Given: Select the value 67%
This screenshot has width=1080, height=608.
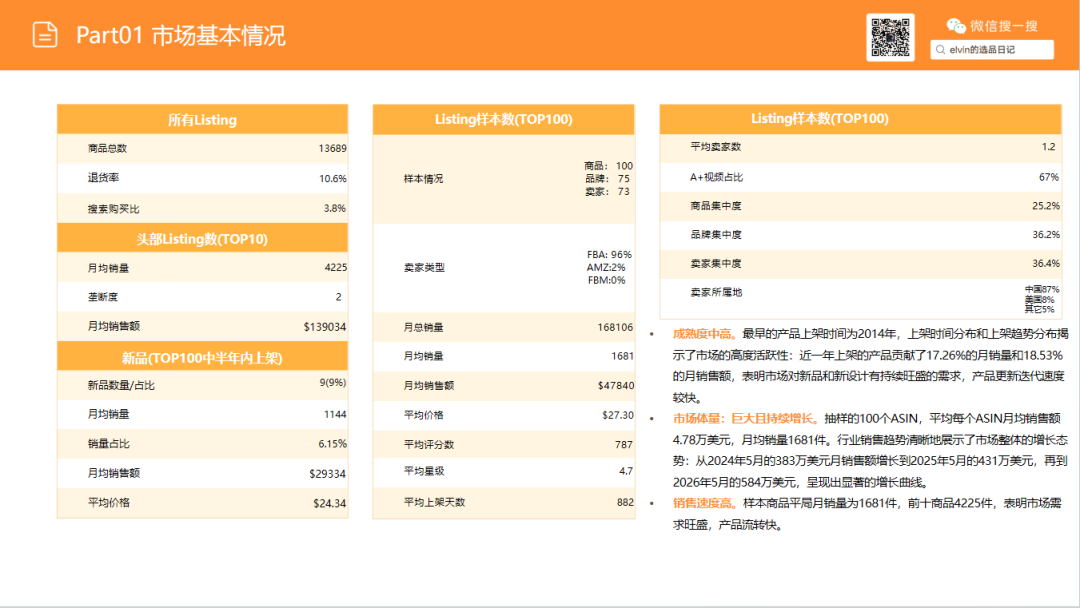Looking at the screenshot, I should 1049,177.
